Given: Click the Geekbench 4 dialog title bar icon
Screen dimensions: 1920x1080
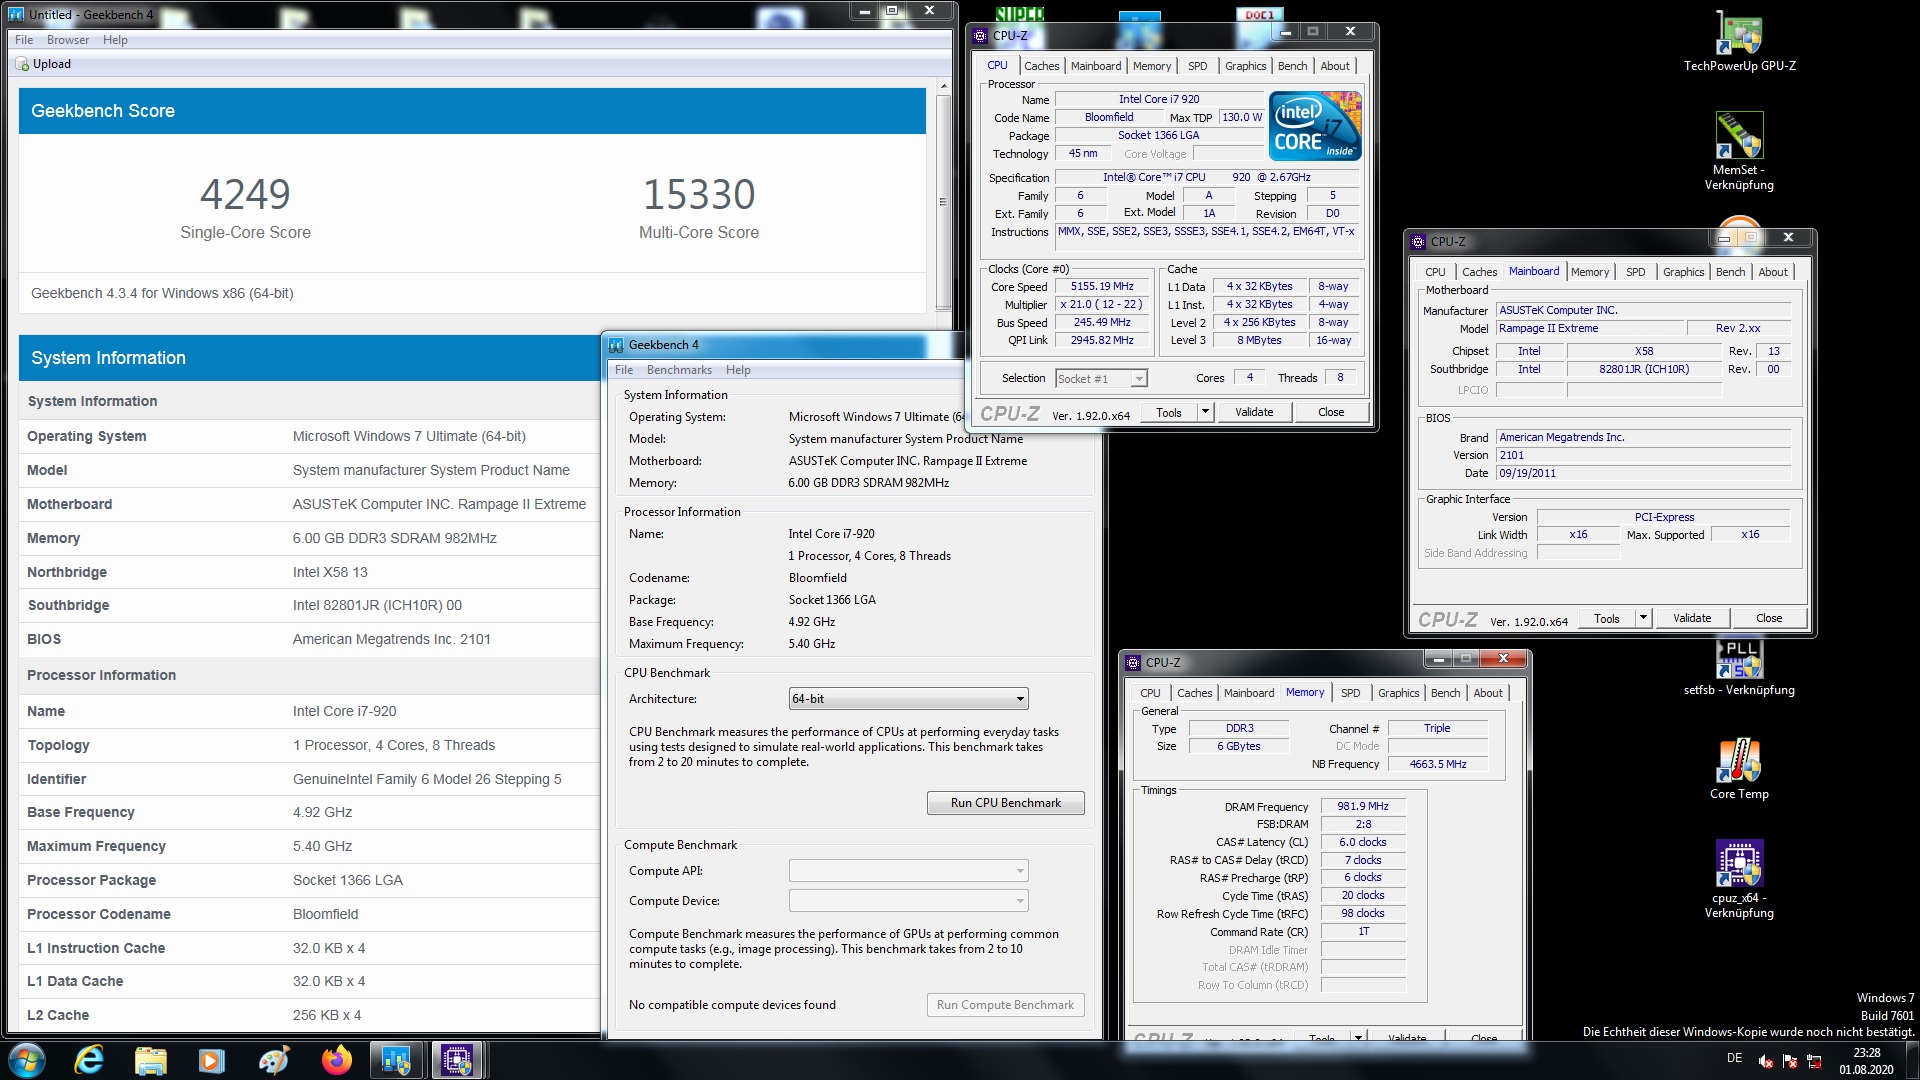Looking at the screenshot, I should (616, 345).
